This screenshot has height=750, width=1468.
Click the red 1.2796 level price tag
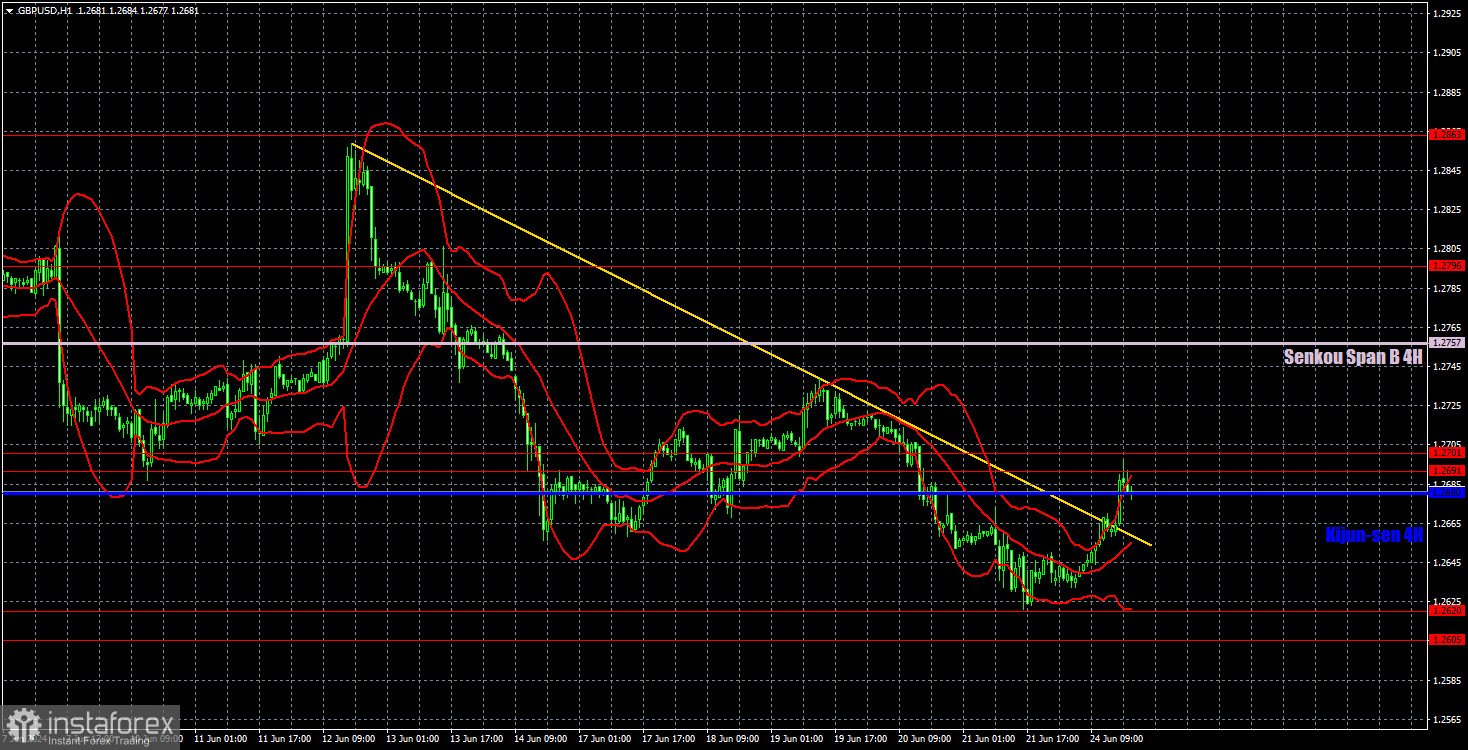[1447, 266]
